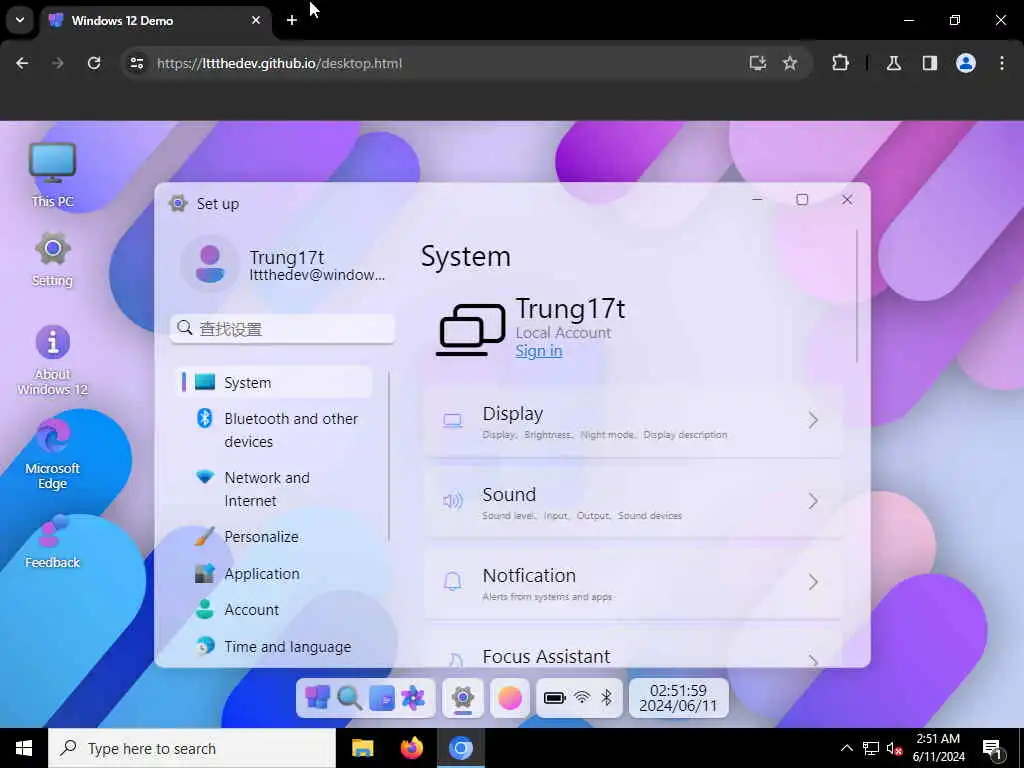Click the Bluetooth icon in the dock

coord(607,698)
